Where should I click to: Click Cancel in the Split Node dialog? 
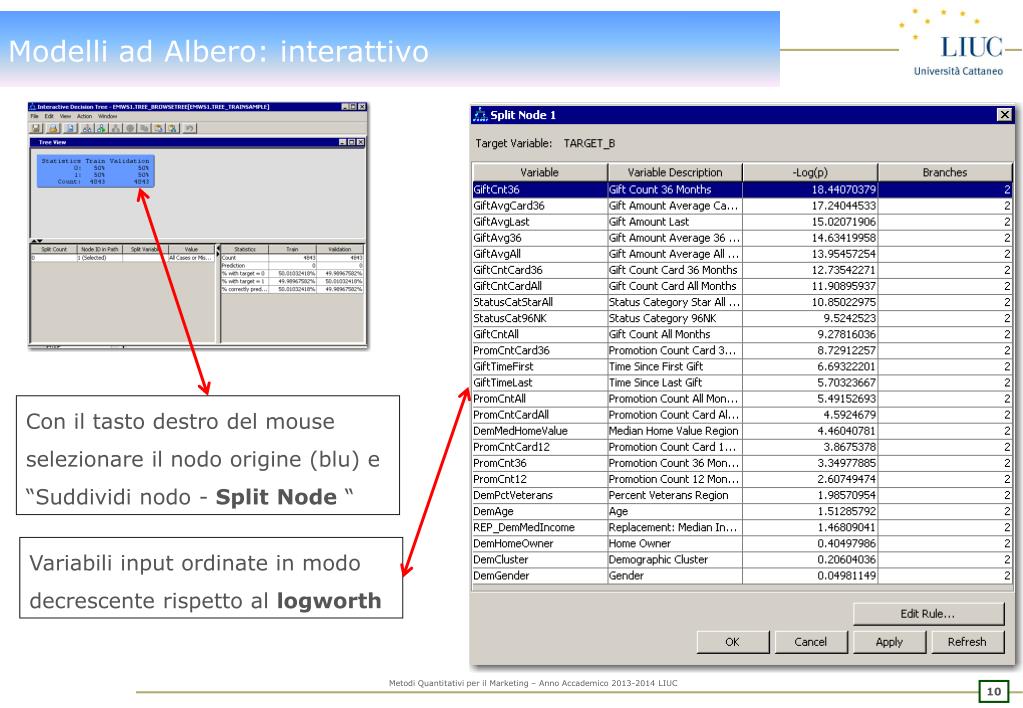(811, 641)
